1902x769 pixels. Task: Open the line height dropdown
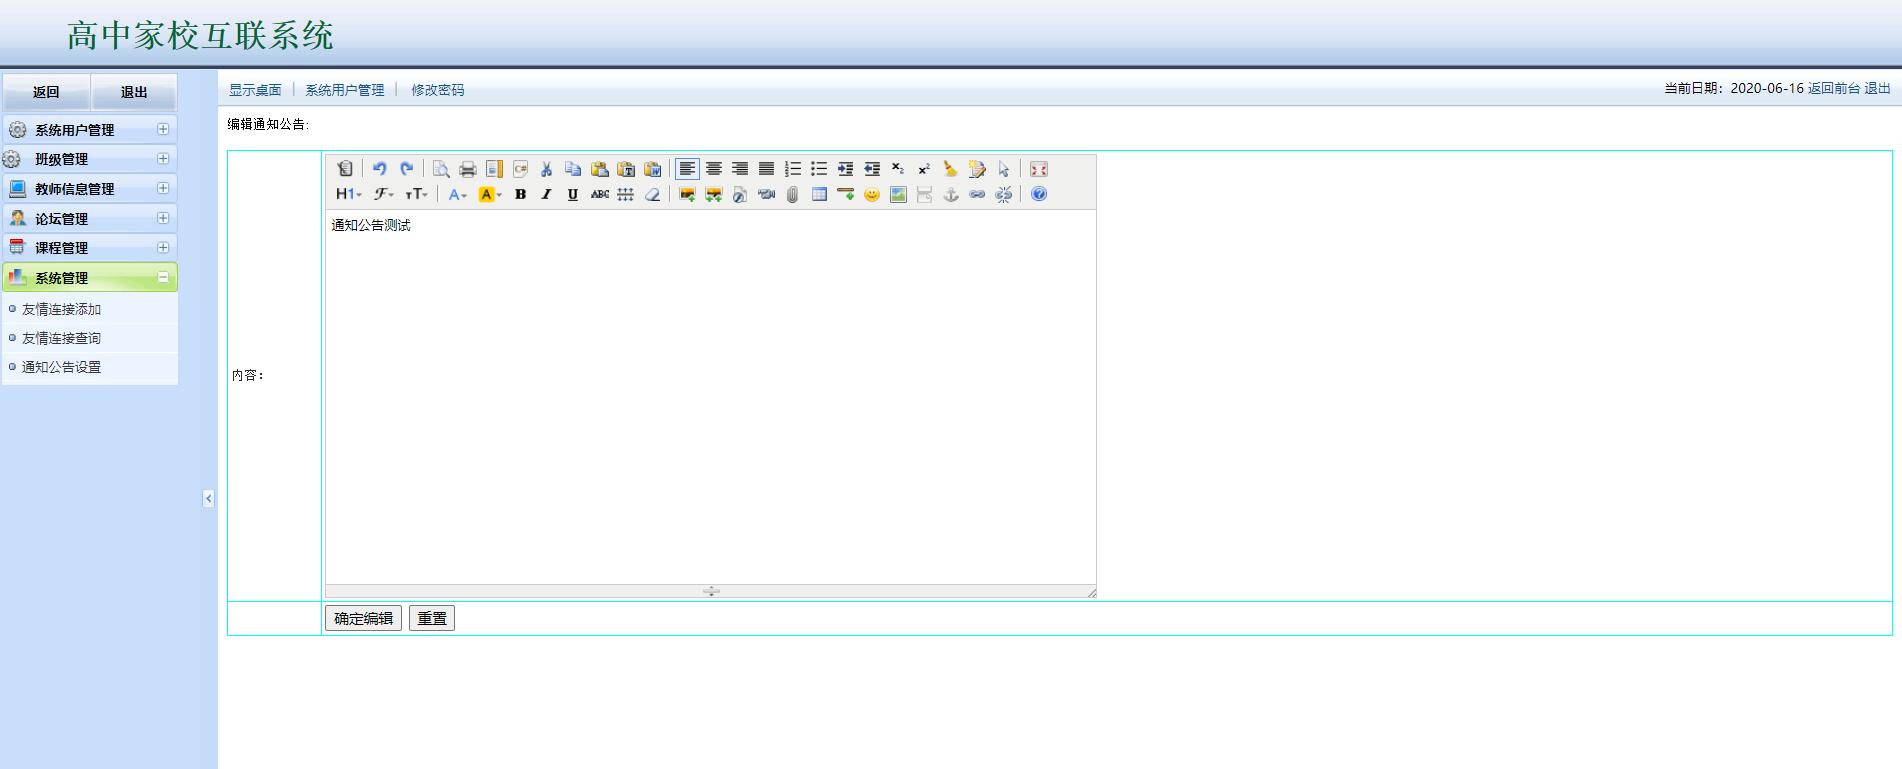(626, 194)
